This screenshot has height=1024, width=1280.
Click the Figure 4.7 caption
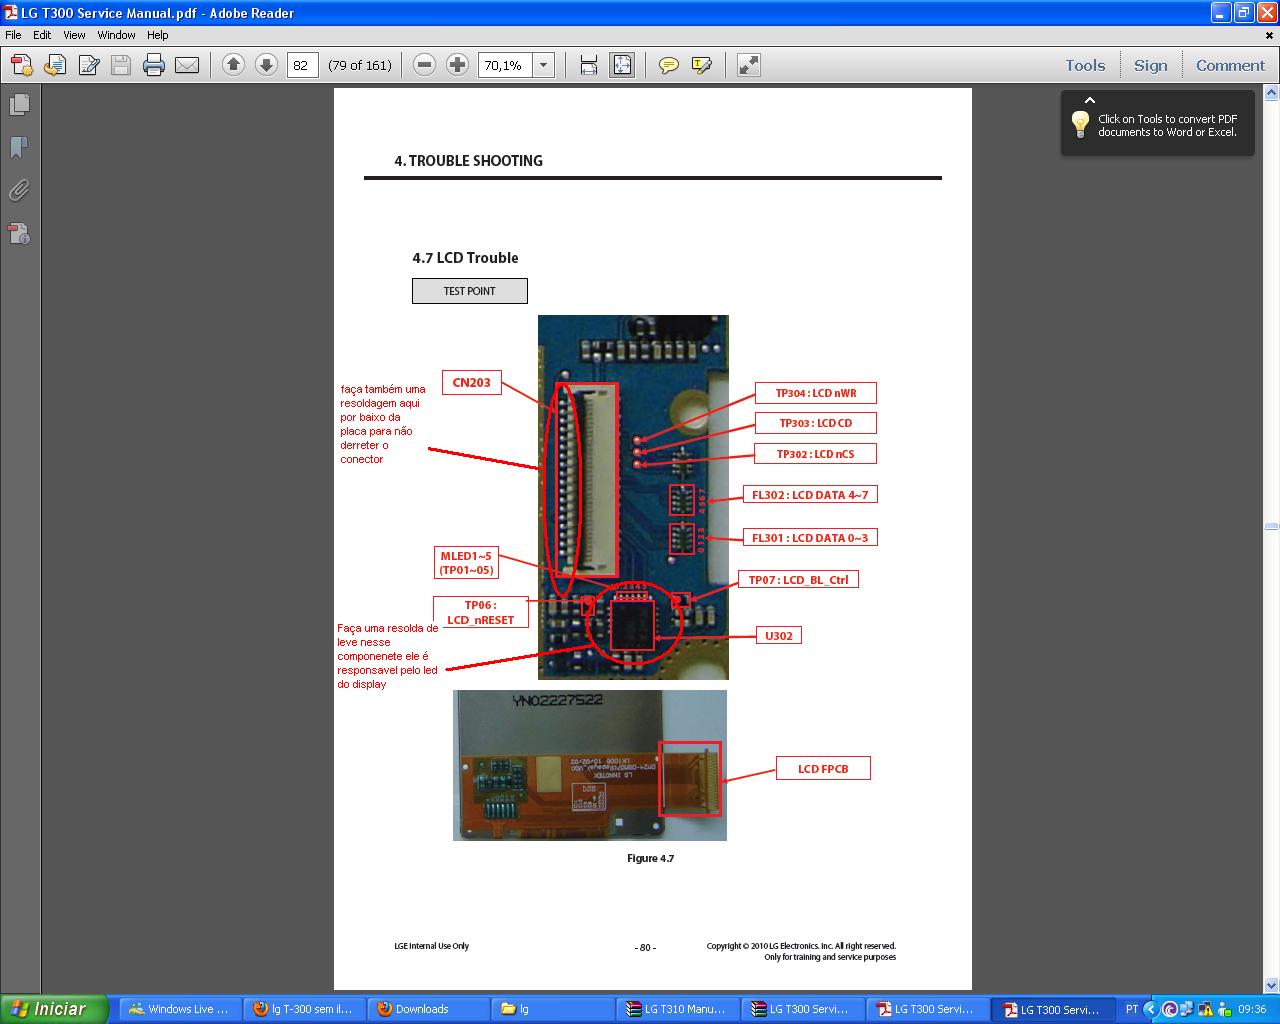click(x=650, y=858)
